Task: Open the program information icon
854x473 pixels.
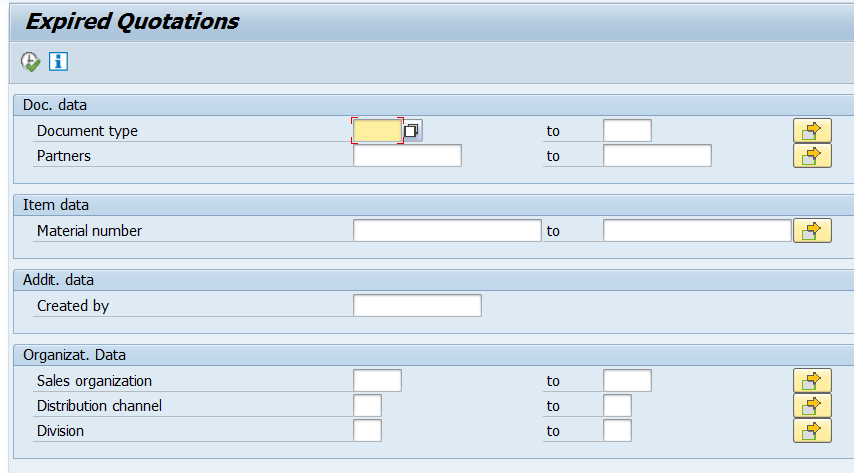Action: pyautogui.click(x=58, y=62)
